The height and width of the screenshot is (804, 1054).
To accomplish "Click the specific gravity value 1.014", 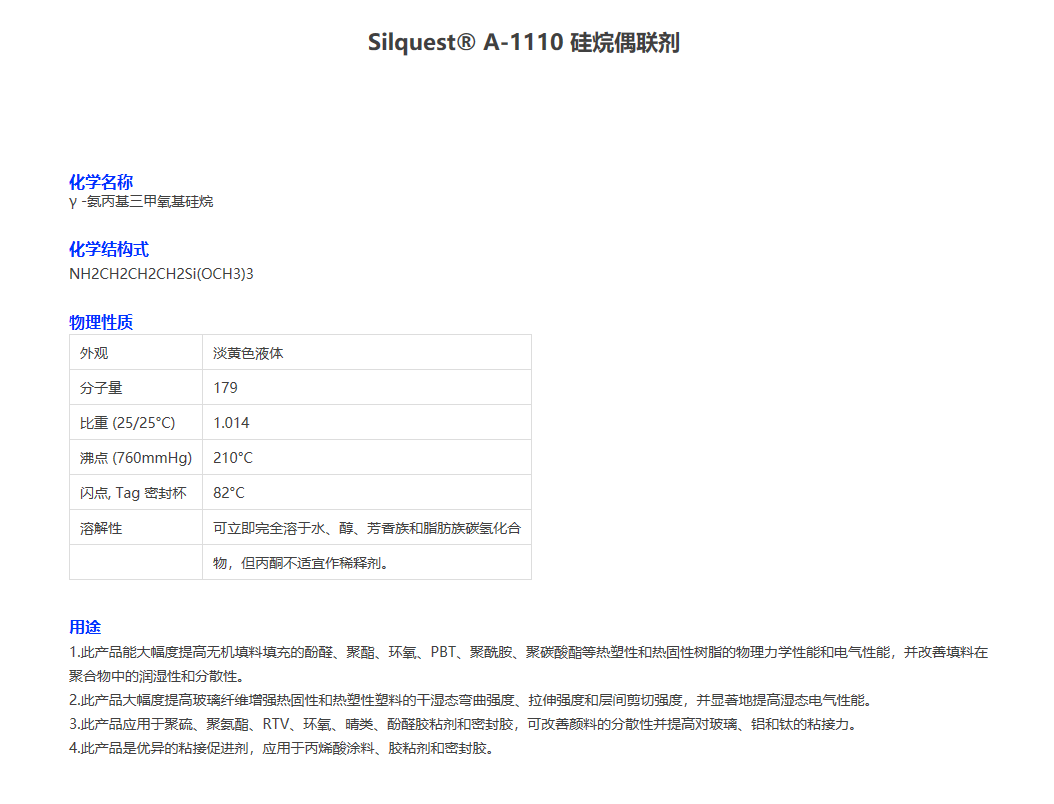I will click(231, 423).
